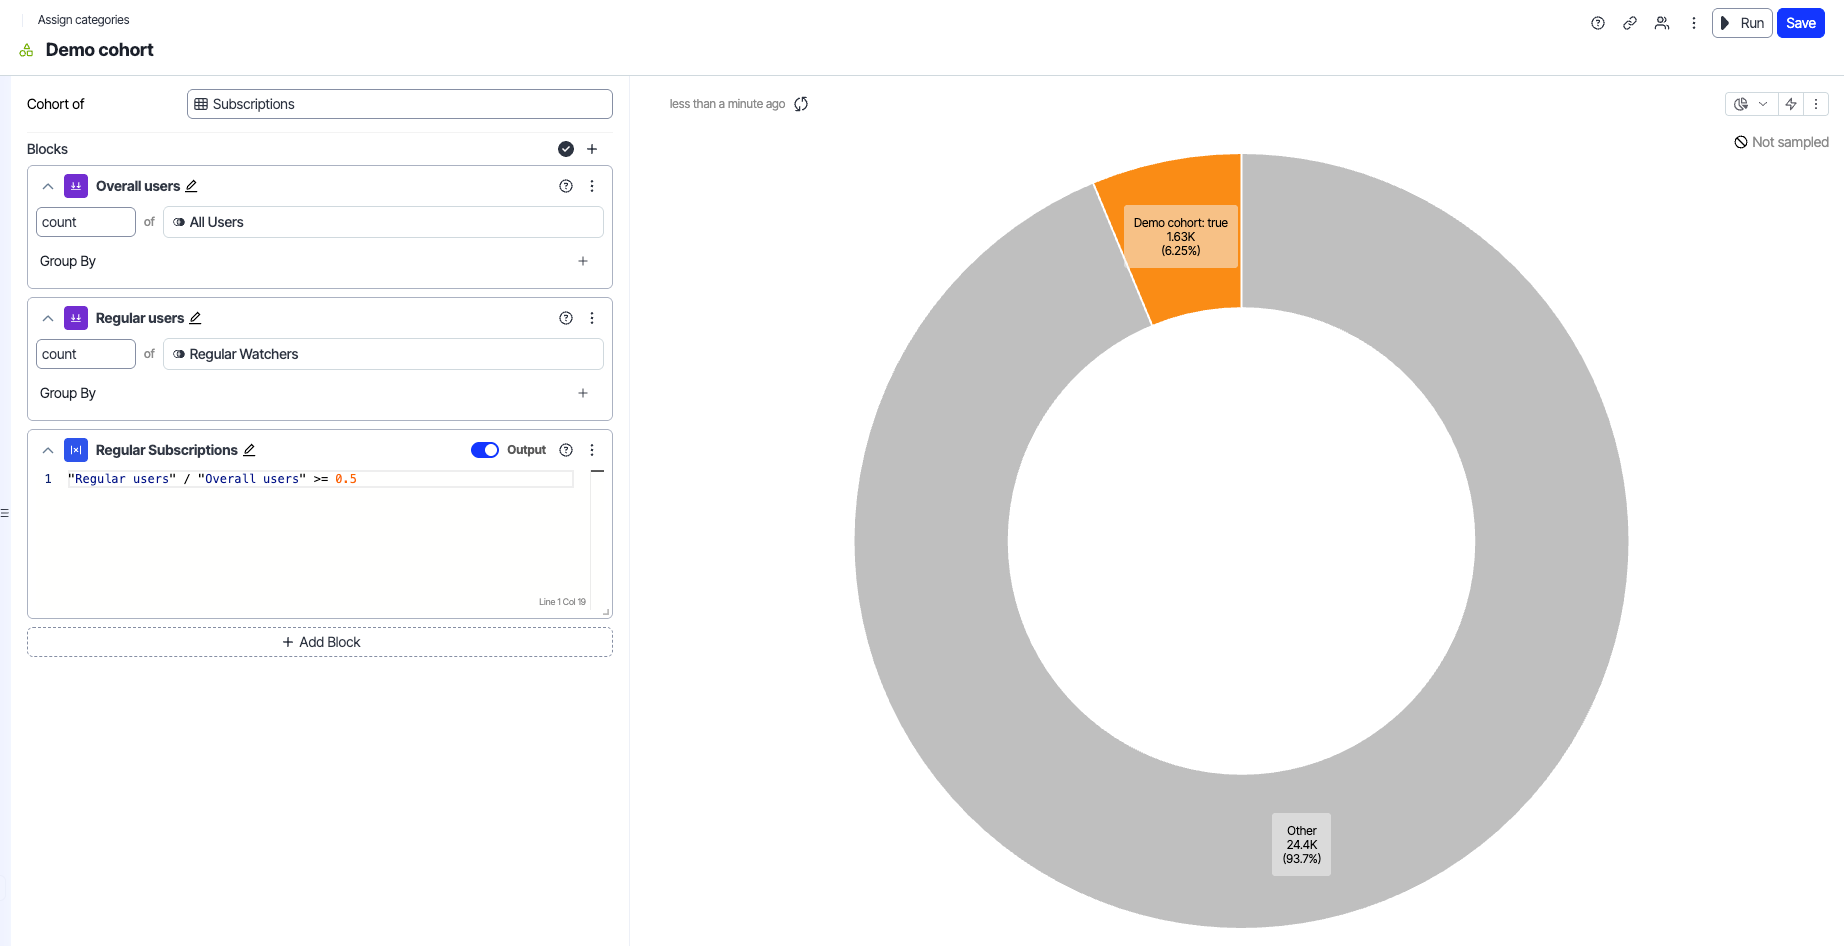Click the Add Block button
Screen dimensions: 1844x946
[320, 642]
